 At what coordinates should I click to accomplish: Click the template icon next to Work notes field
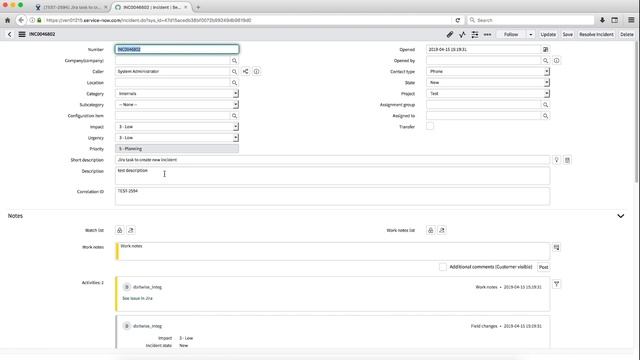(556, 247)
